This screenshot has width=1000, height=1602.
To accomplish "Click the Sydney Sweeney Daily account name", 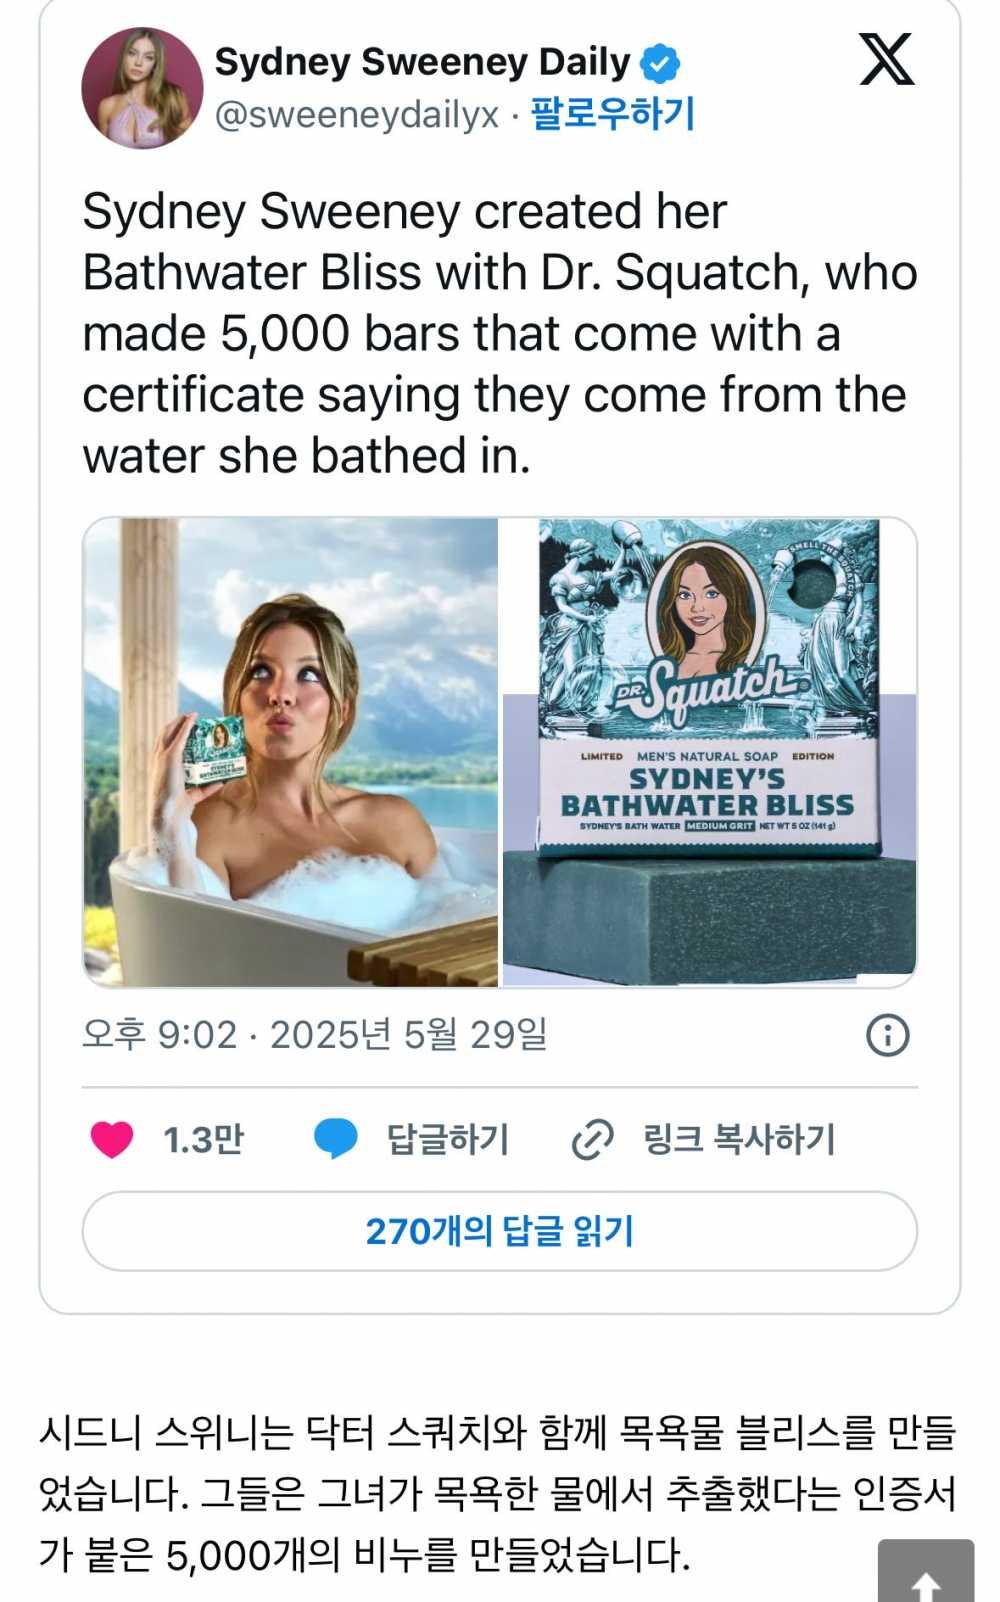I will pos(422,62).
